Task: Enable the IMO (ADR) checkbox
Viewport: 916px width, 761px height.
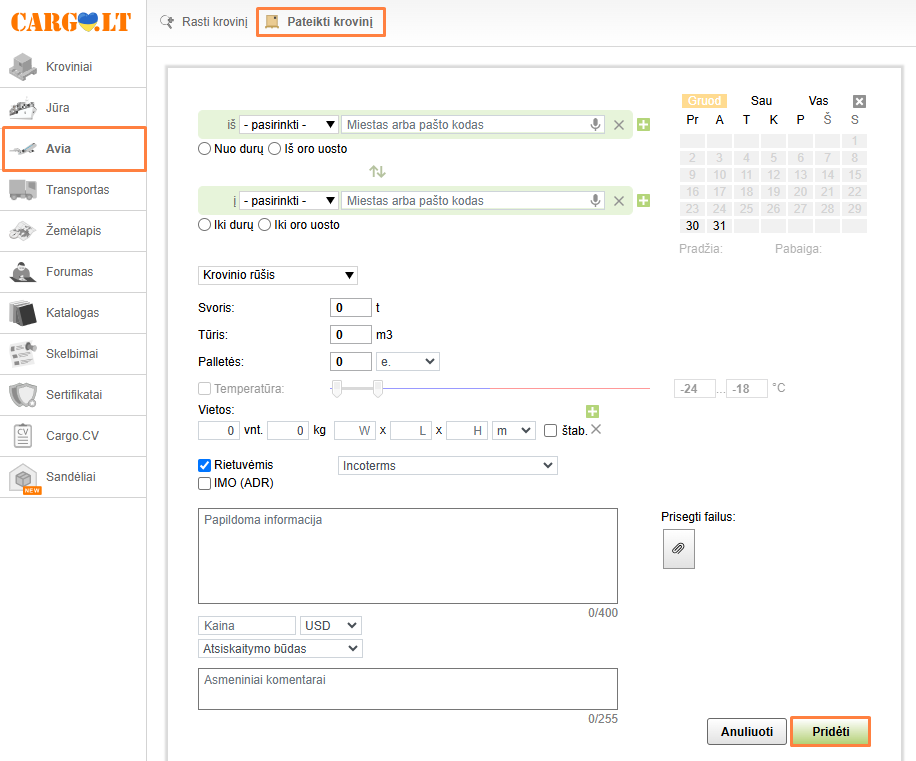Action: 205,483
